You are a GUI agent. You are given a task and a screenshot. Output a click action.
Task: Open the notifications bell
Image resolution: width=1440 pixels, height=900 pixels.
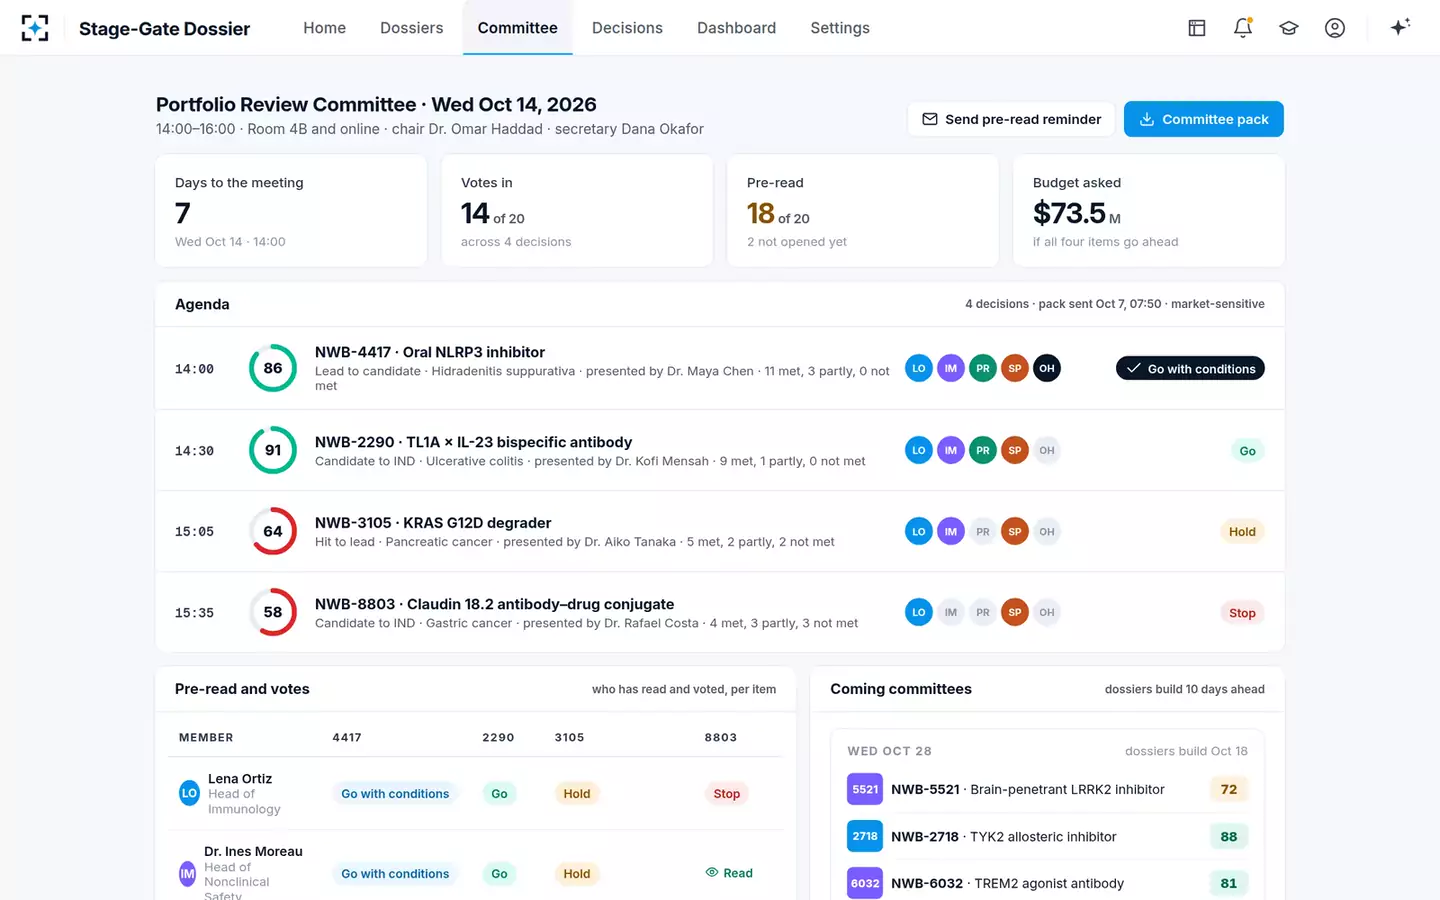(1243, 28)
